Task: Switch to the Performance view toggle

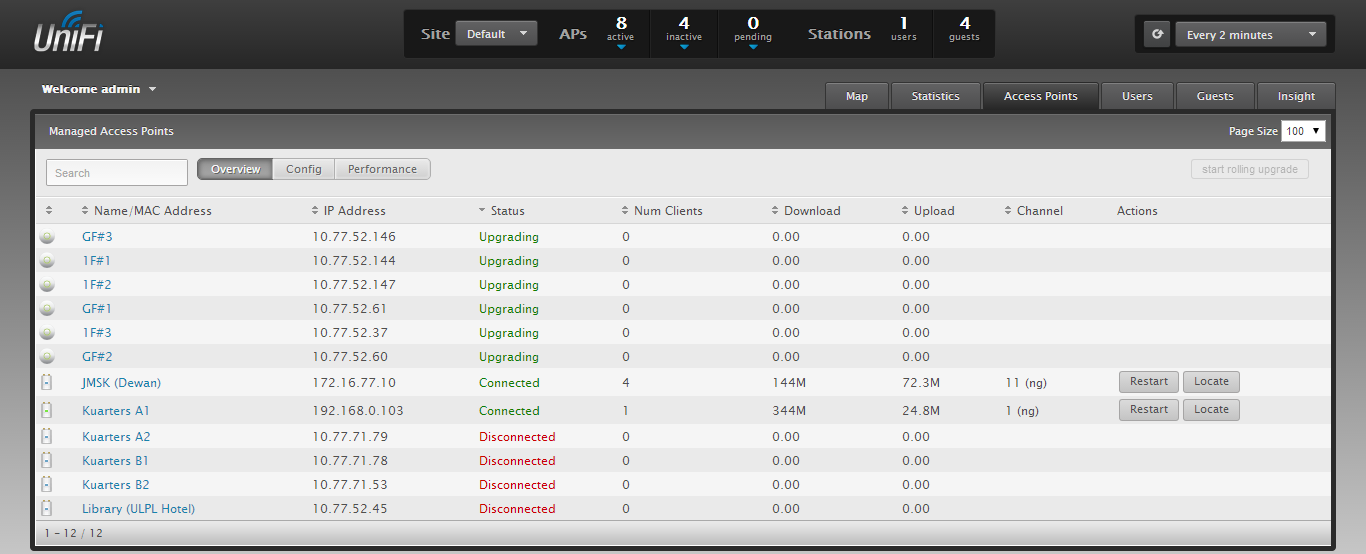Action: click(x=382, y=169)
